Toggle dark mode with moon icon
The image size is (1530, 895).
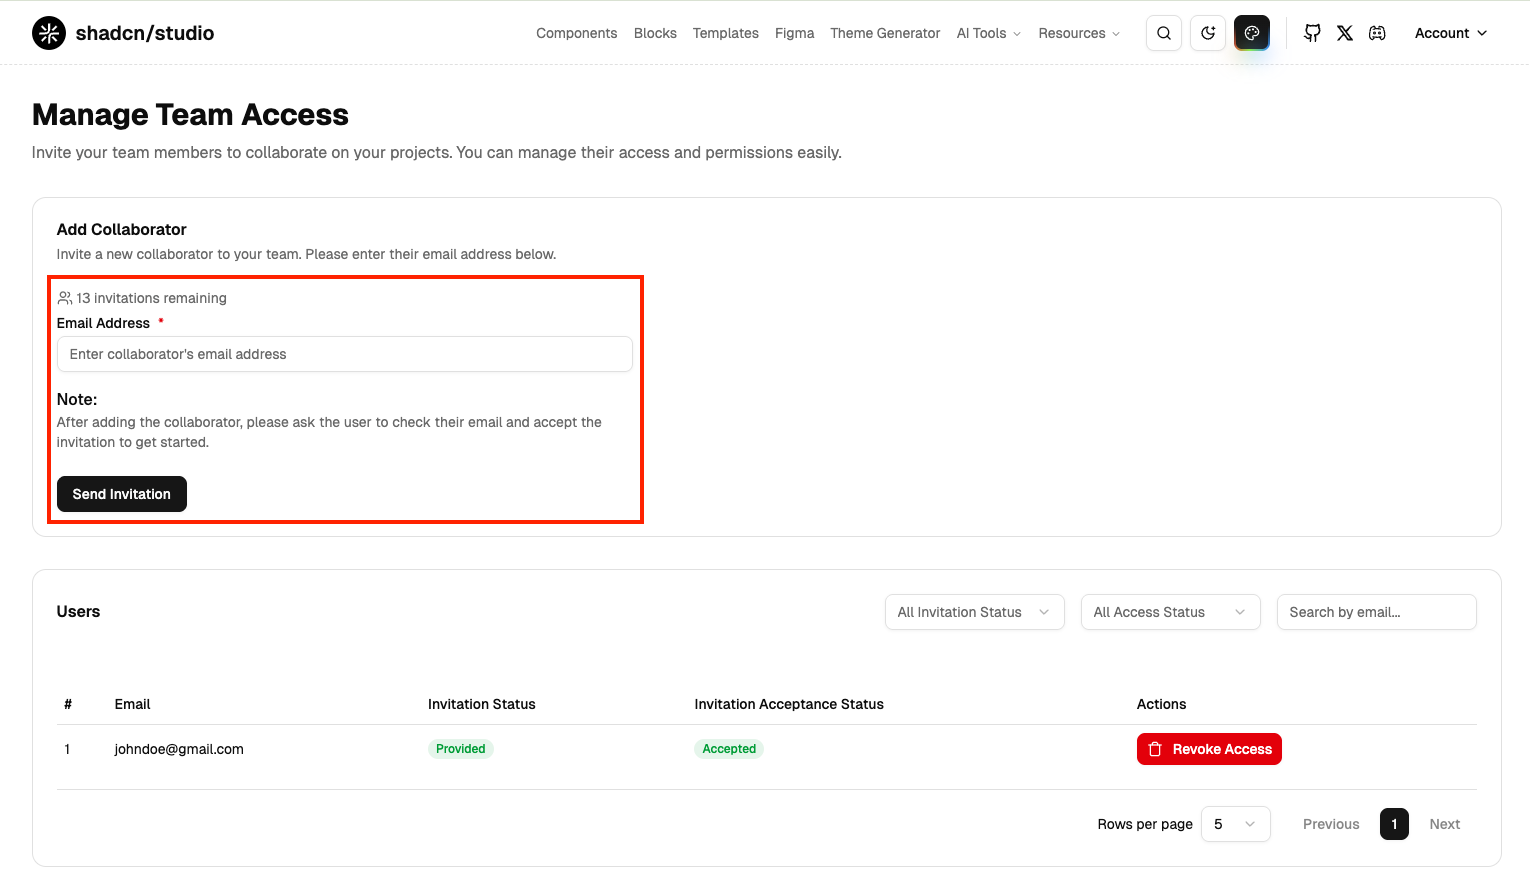point(1208,33)
